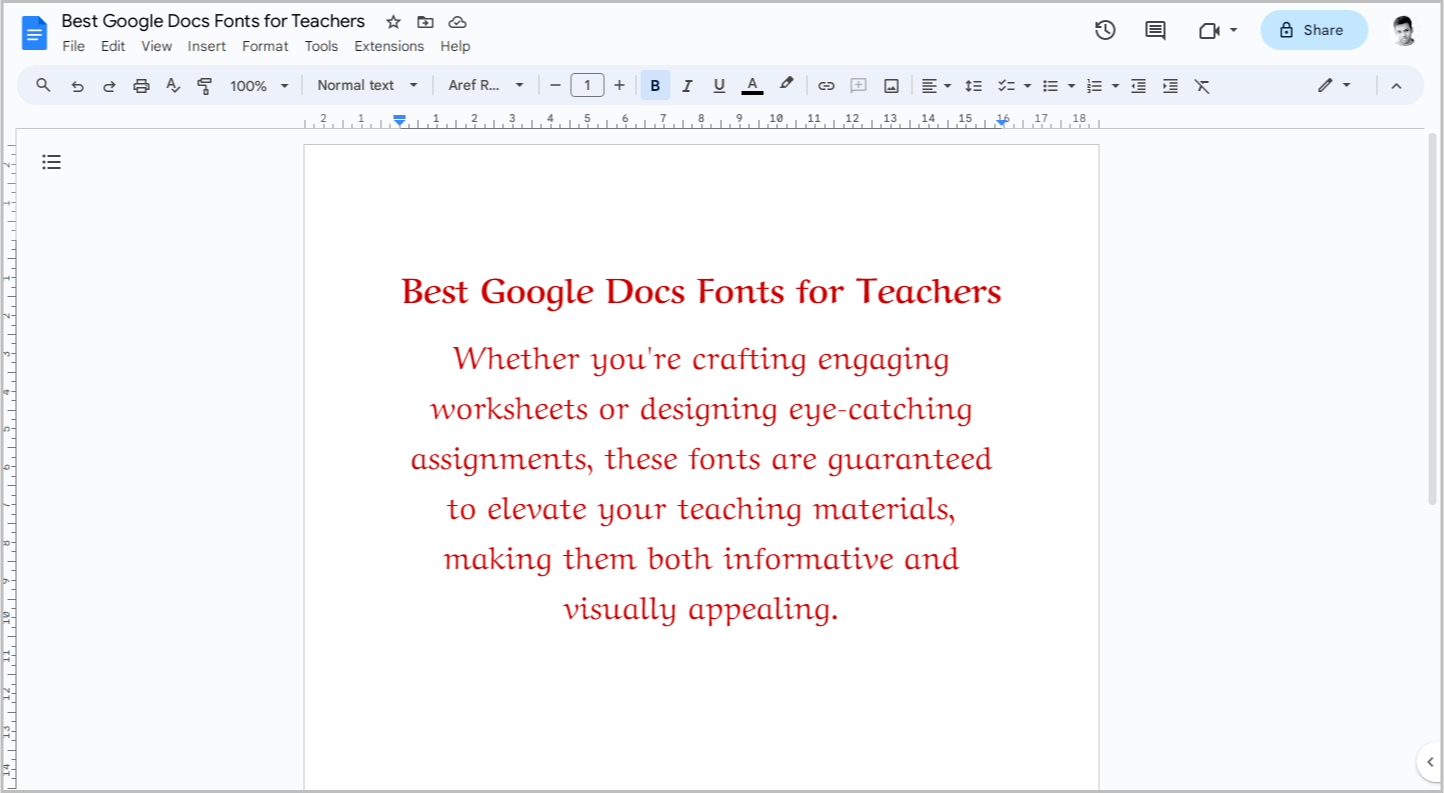Toggle underline formatting

719,85
